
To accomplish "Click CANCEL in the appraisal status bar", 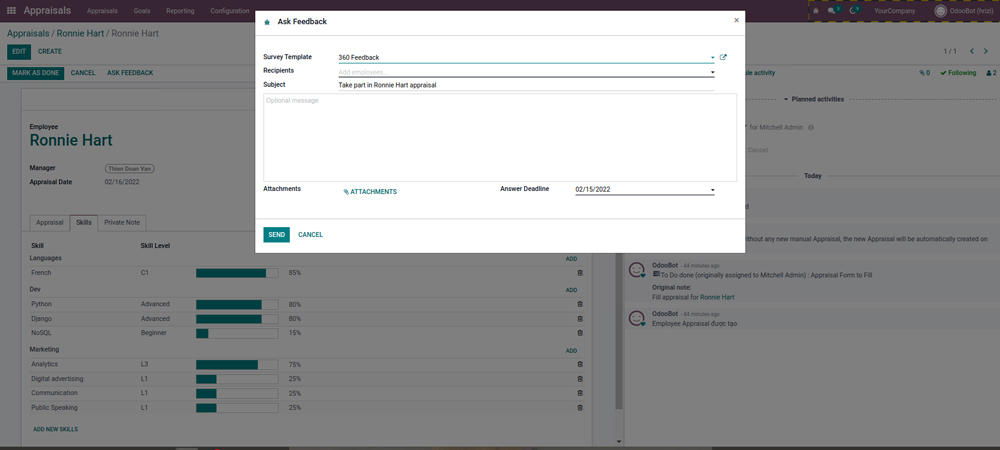I will coord(83,73).
